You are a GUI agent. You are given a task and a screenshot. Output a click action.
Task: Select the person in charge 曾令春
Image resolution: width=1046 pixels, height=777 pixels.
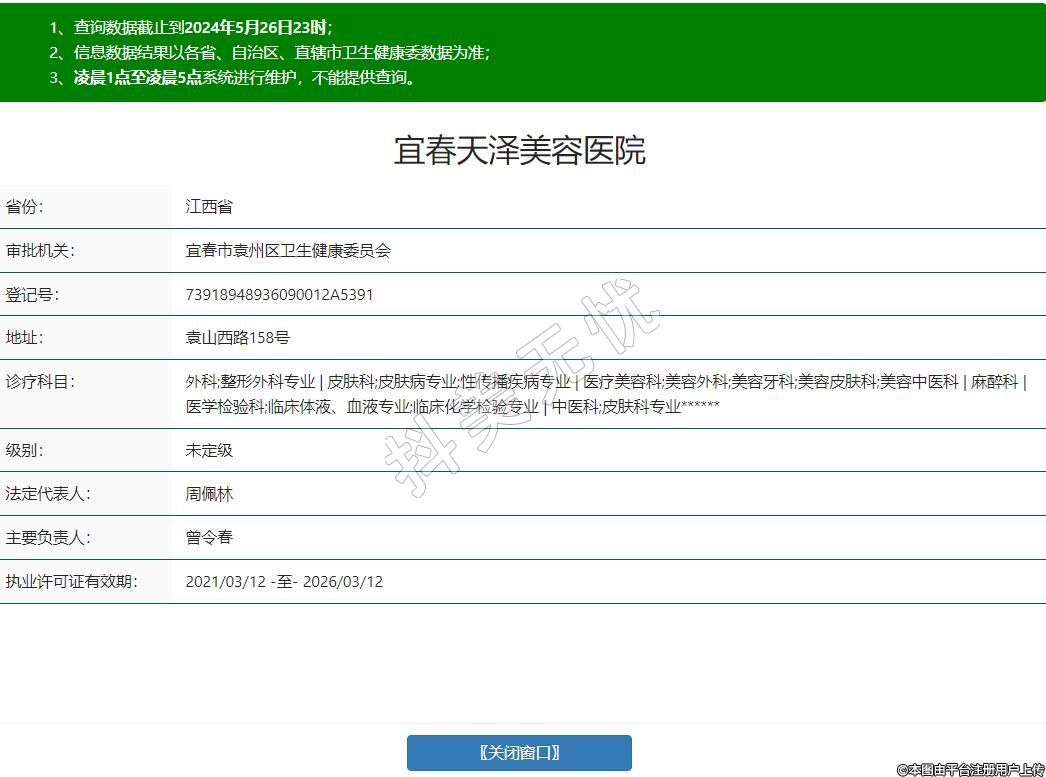[209, 538]
